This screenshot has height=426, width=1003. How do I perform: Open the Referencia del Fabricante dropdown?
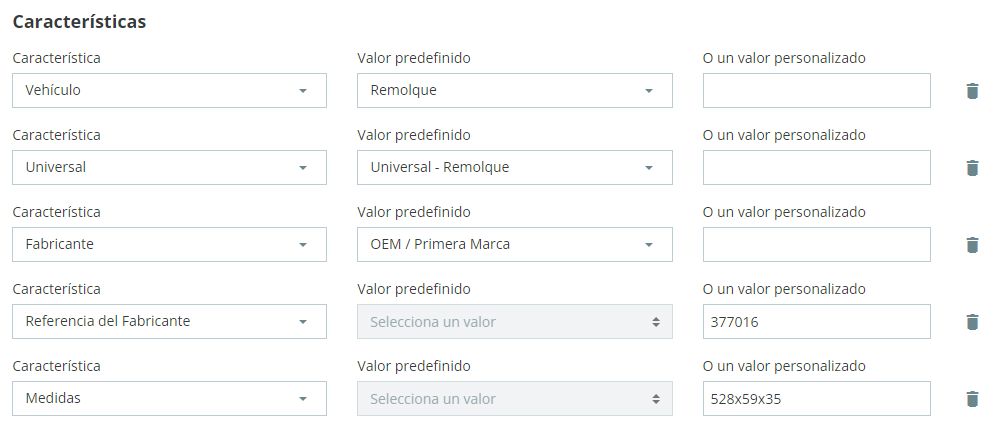[x=169, y=322]
